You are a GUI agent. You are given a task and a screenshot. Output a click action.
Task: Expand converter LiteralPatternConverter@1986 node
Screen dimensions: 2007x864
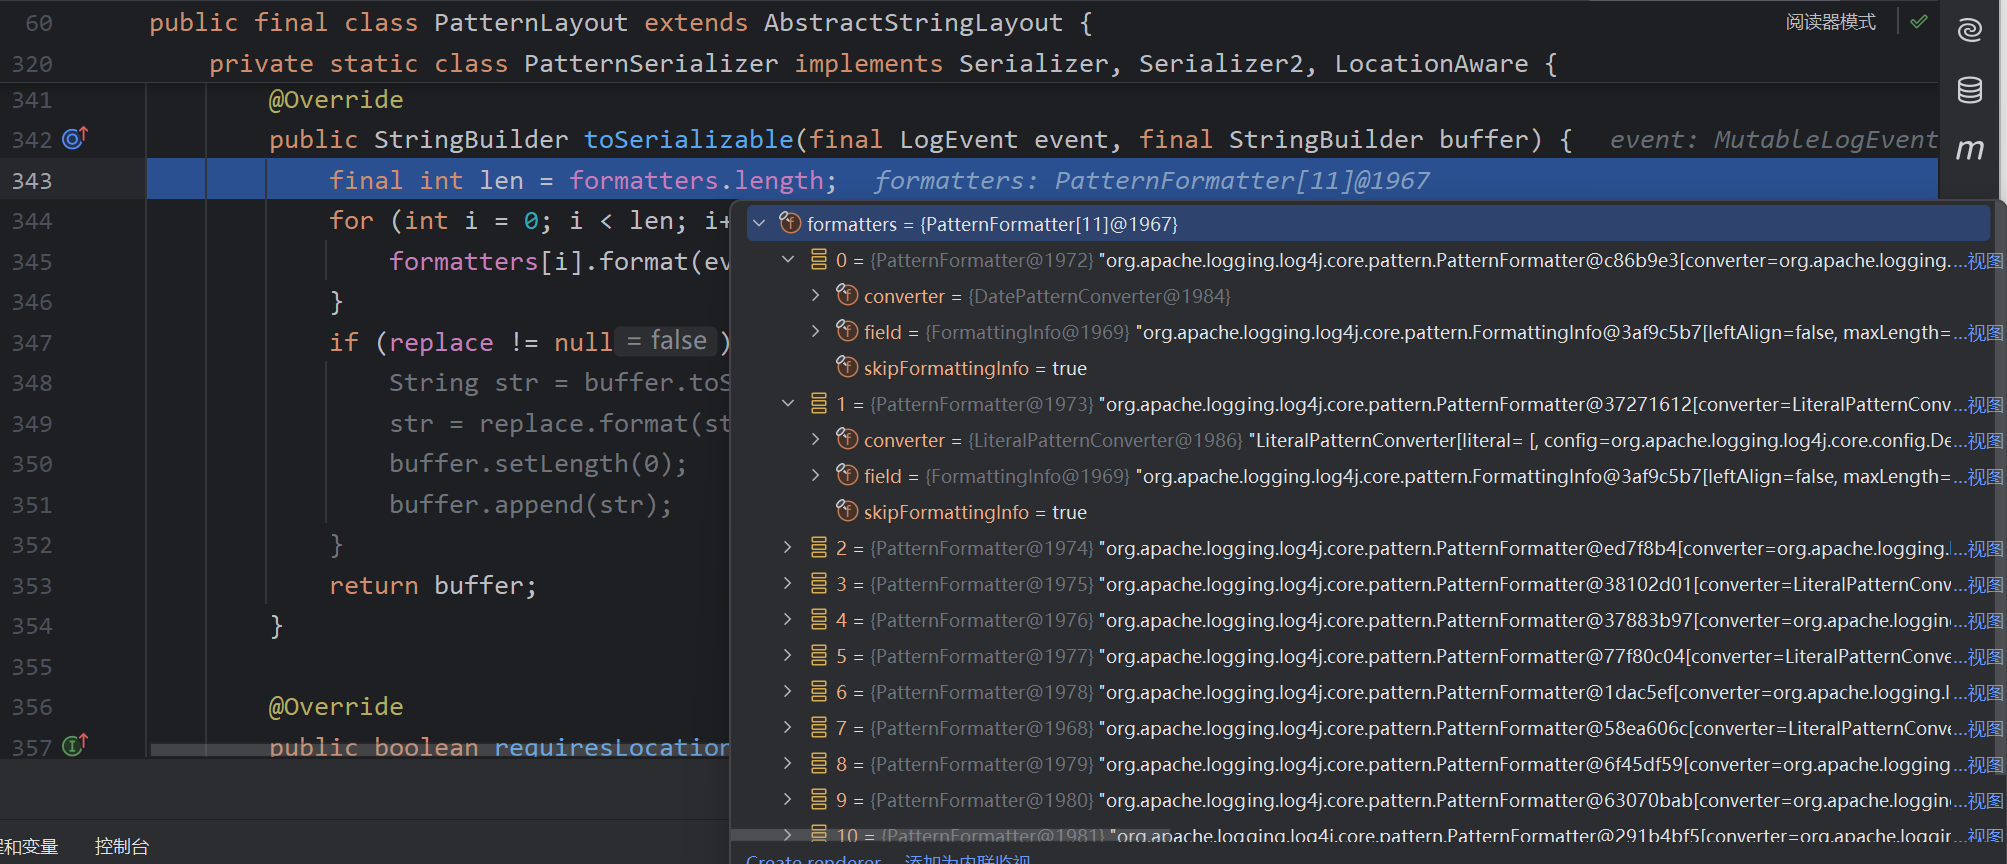[x=816, y=439]
